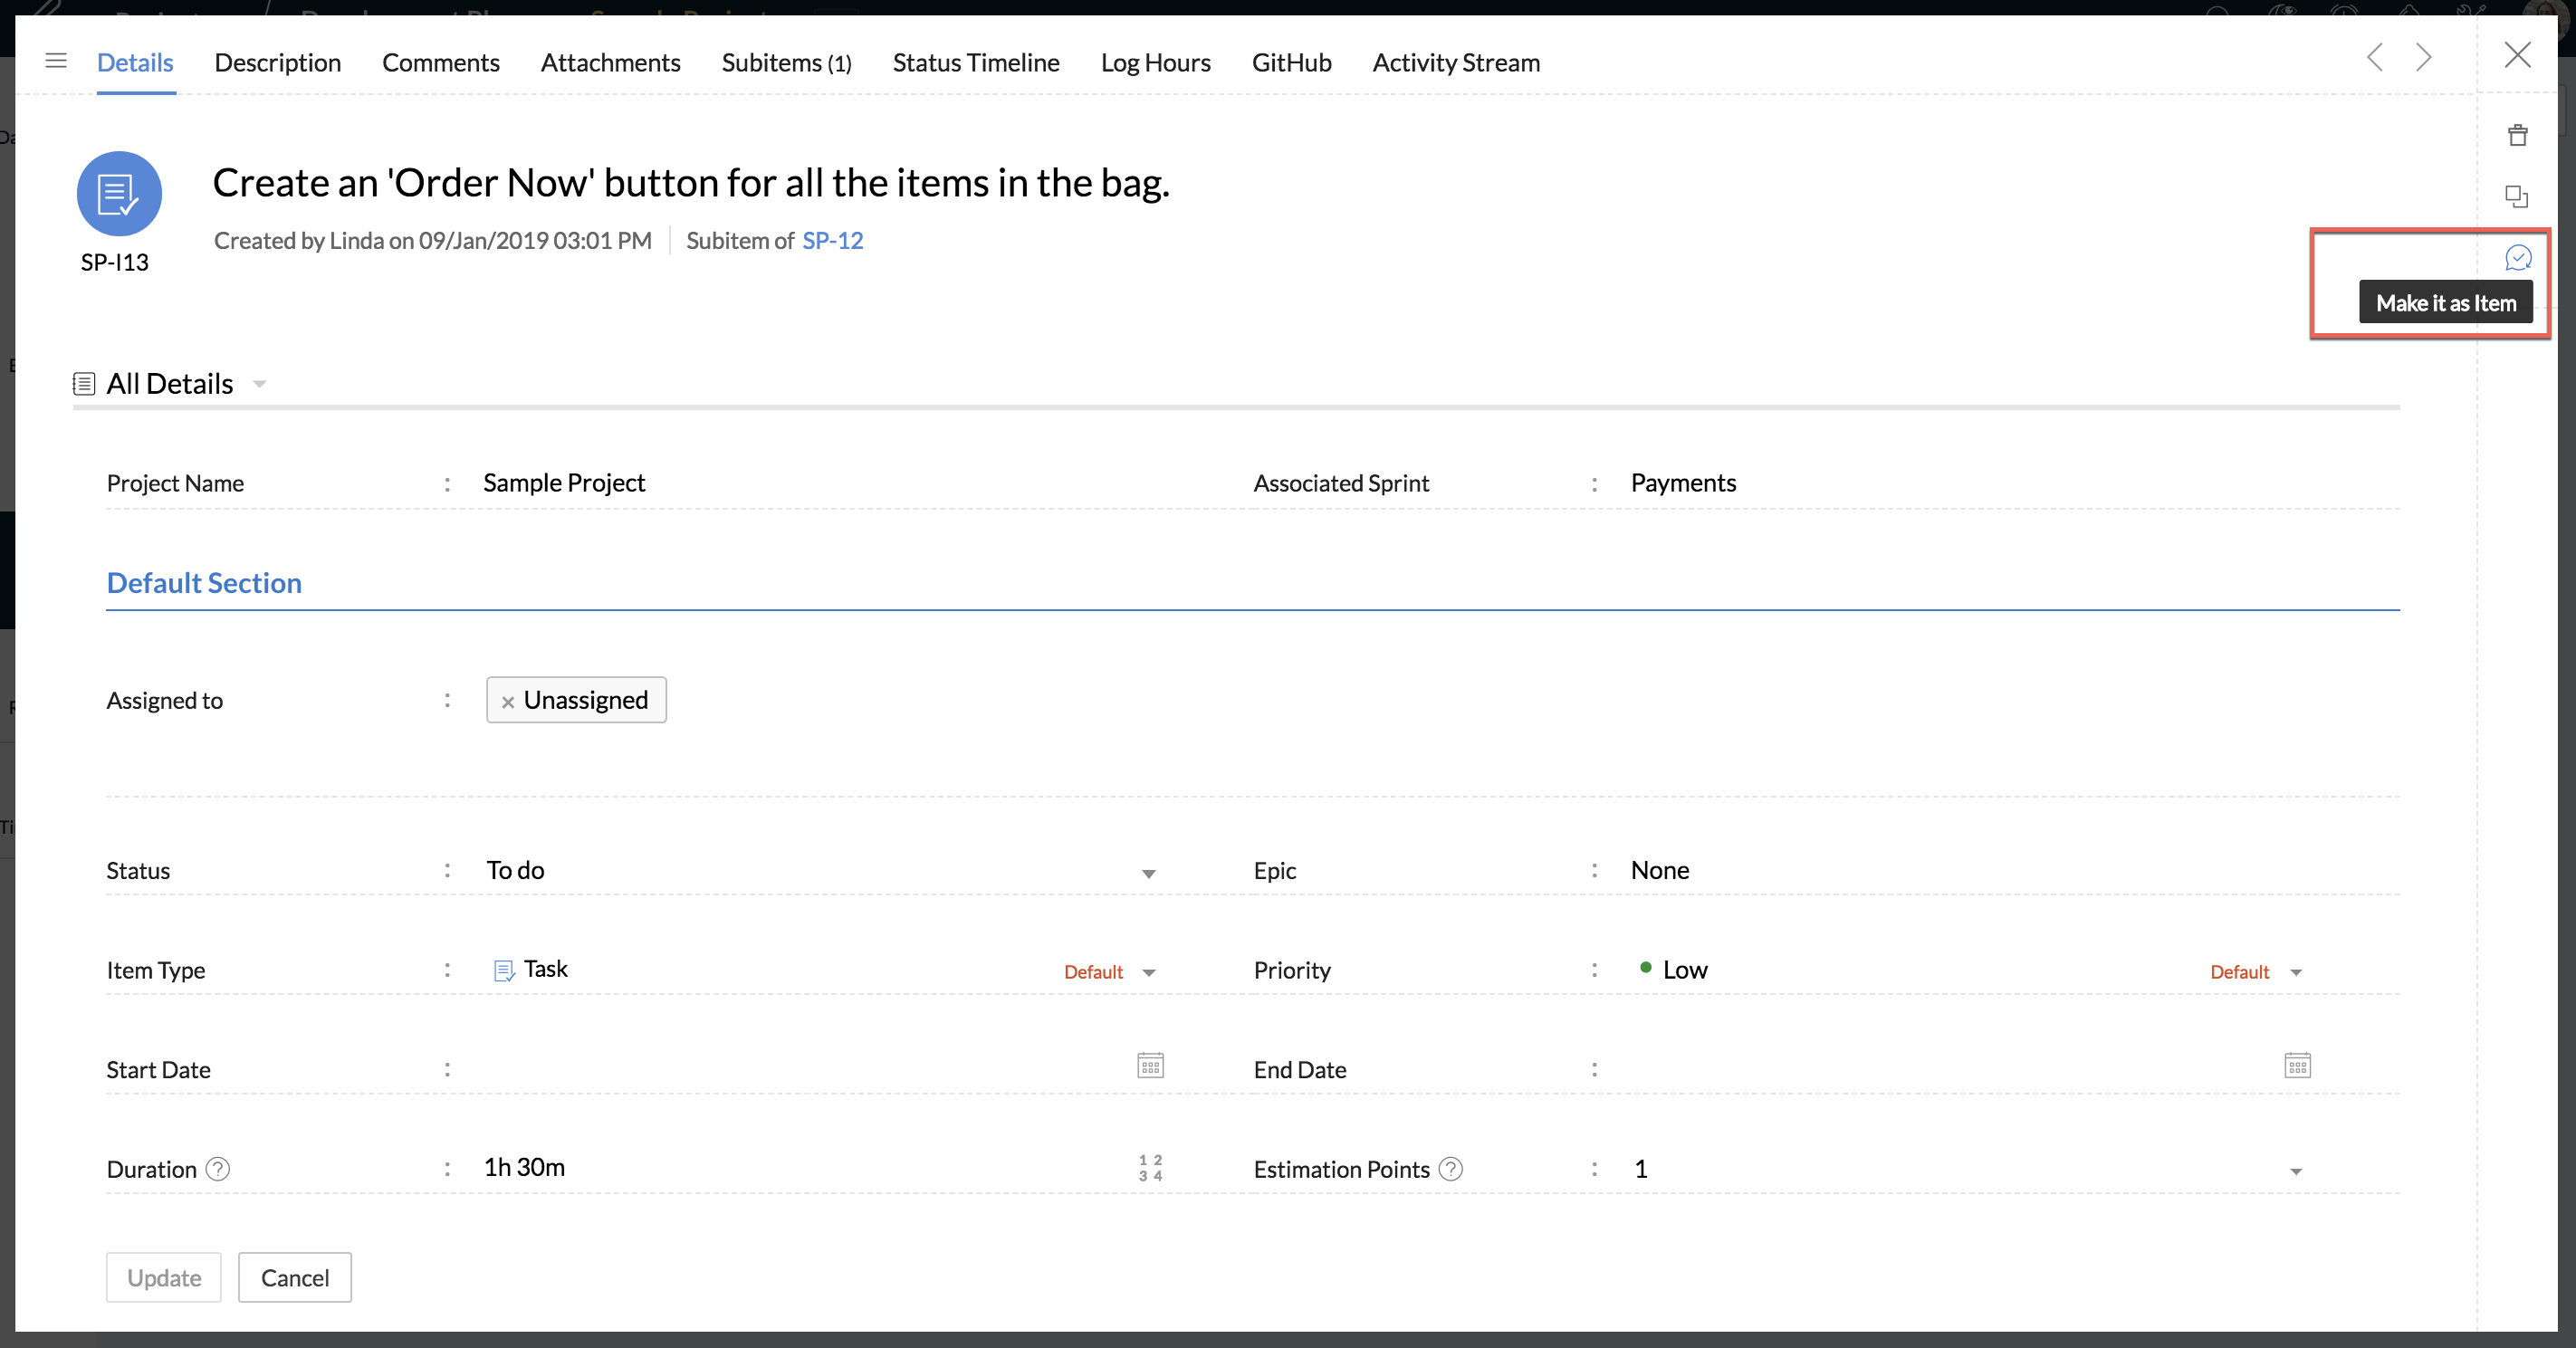This screenshot has width=2576, height=1348.
Task: Open the Status To do dropdown
Action: (1148, 873)
